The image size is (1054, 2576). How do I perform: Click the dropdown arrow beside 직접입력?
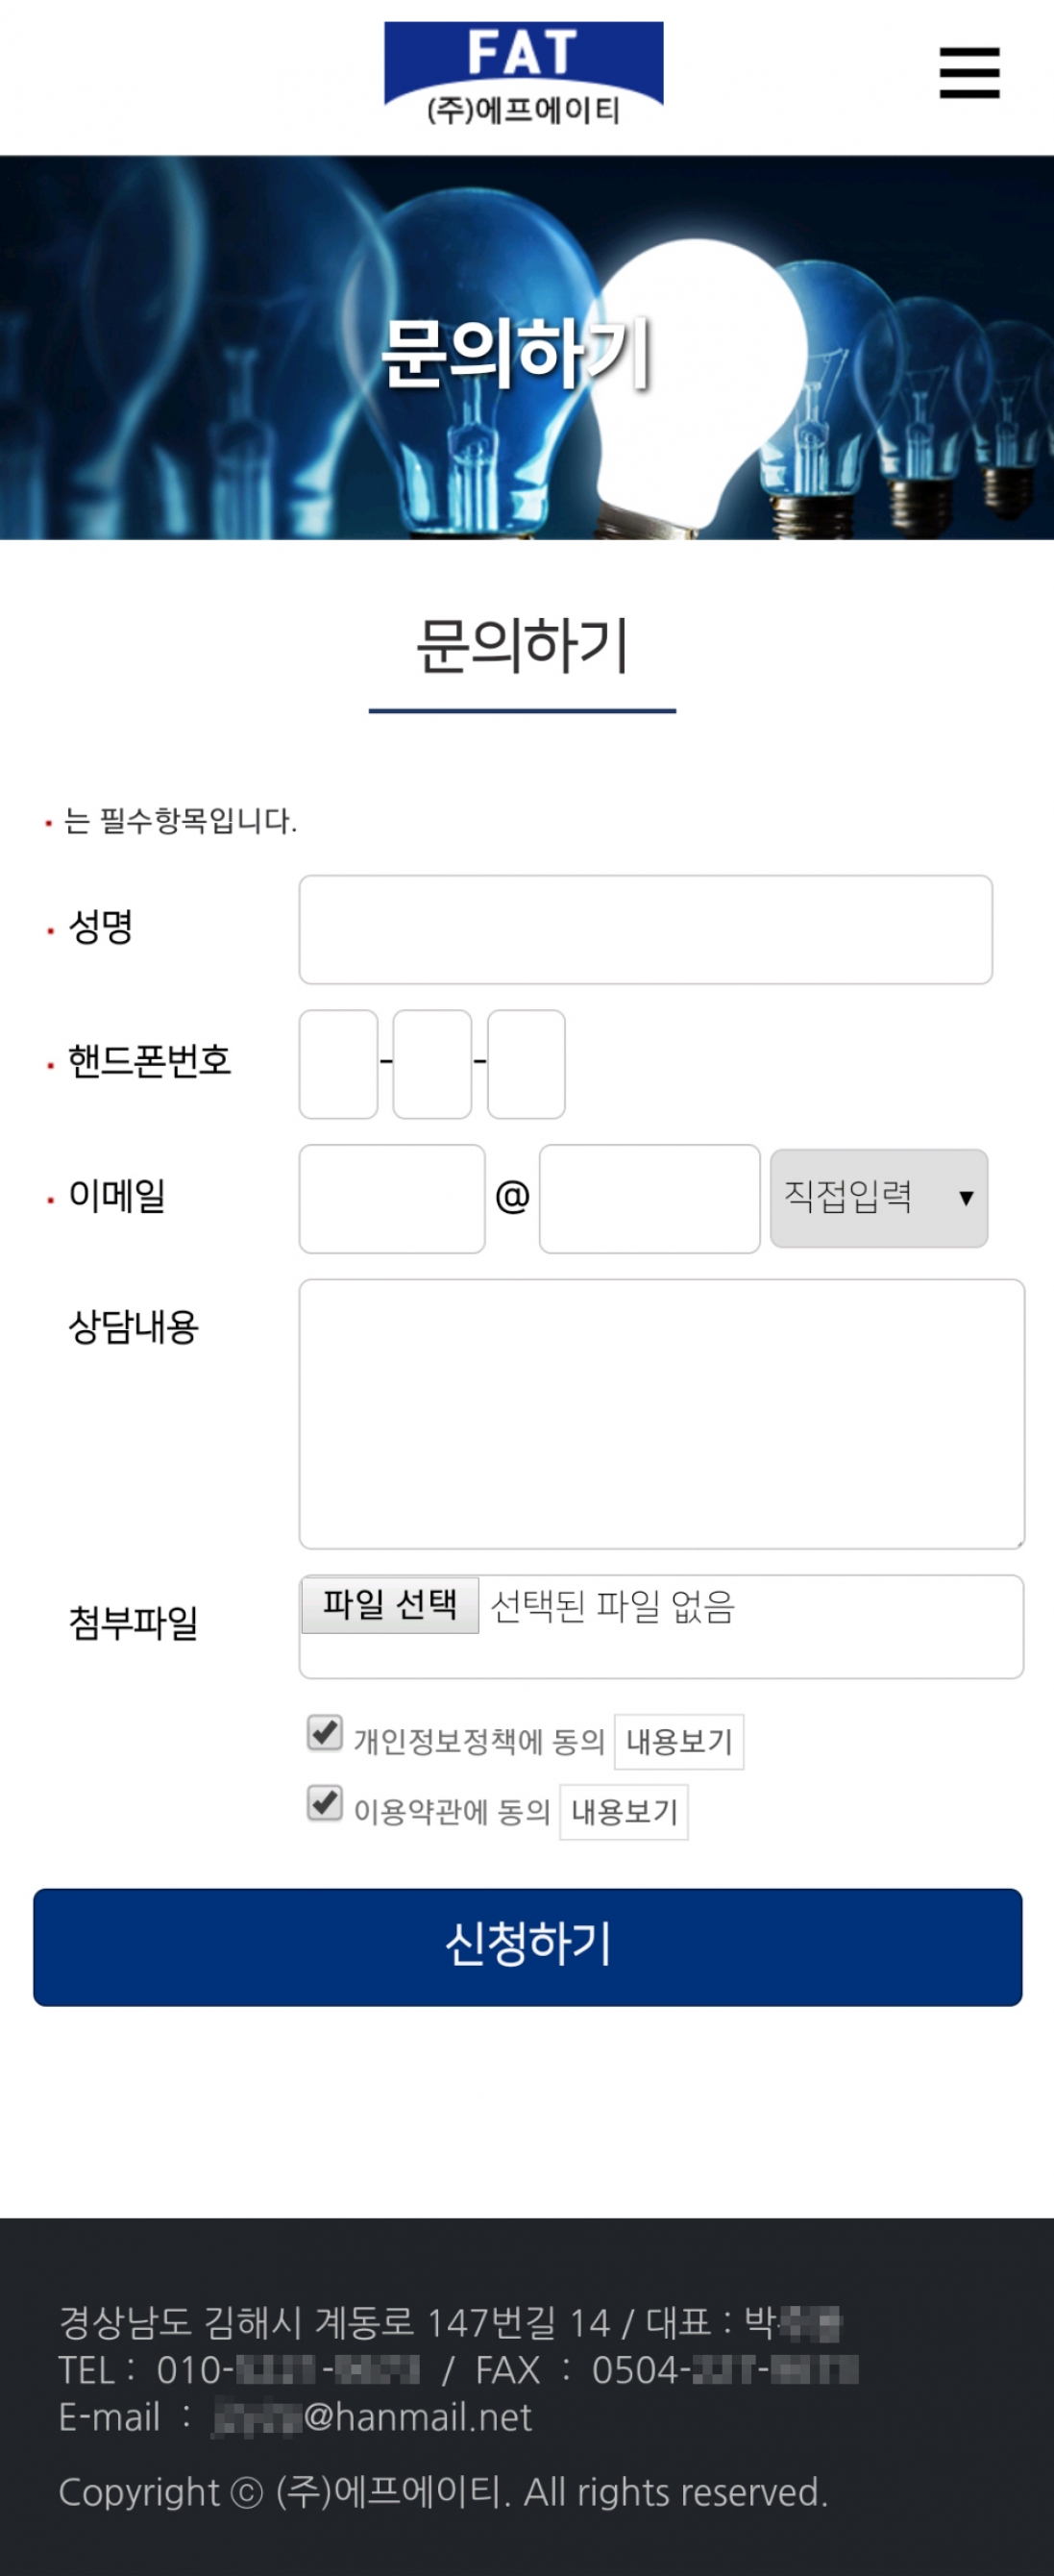coord(966,1198)
